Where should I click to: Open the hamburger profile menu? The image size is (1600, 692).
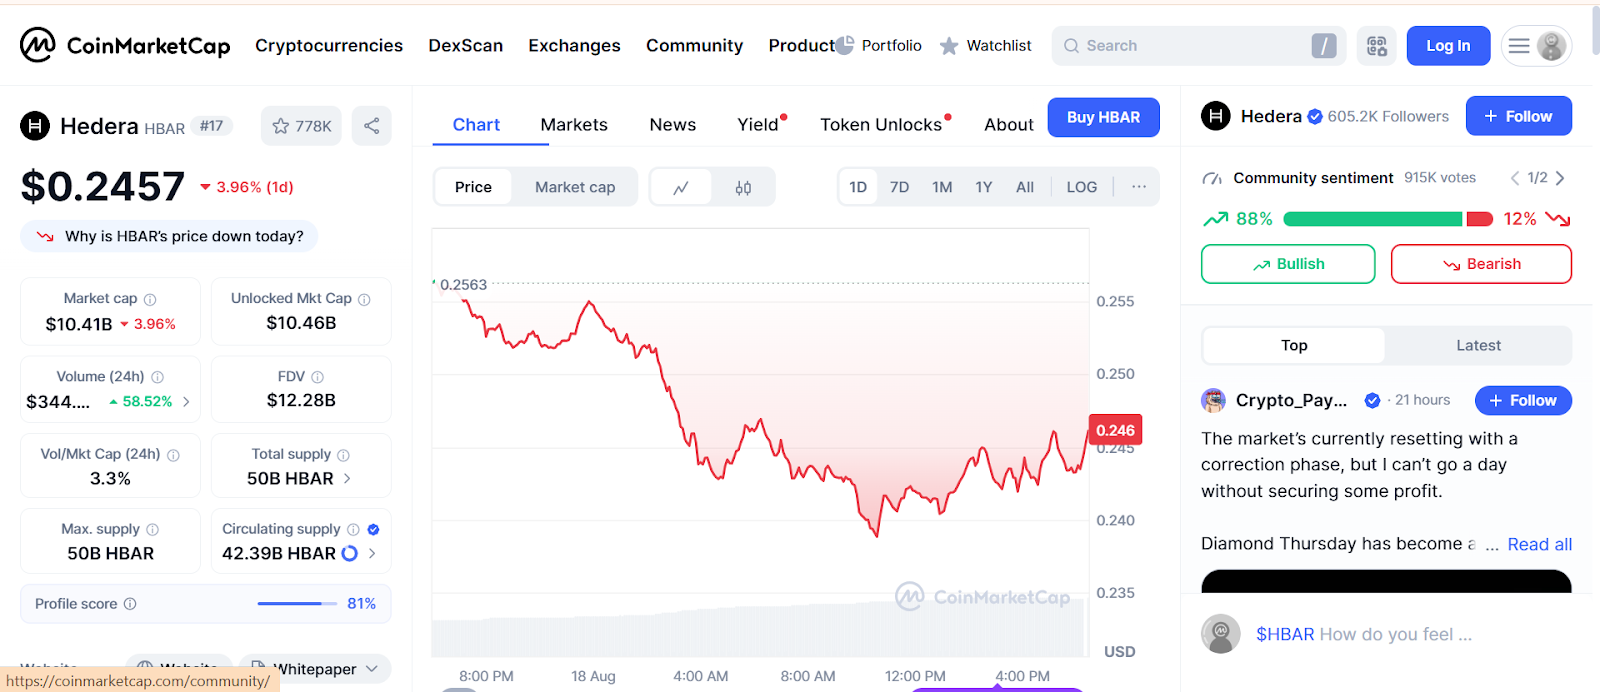click(x=1535, y=46)
